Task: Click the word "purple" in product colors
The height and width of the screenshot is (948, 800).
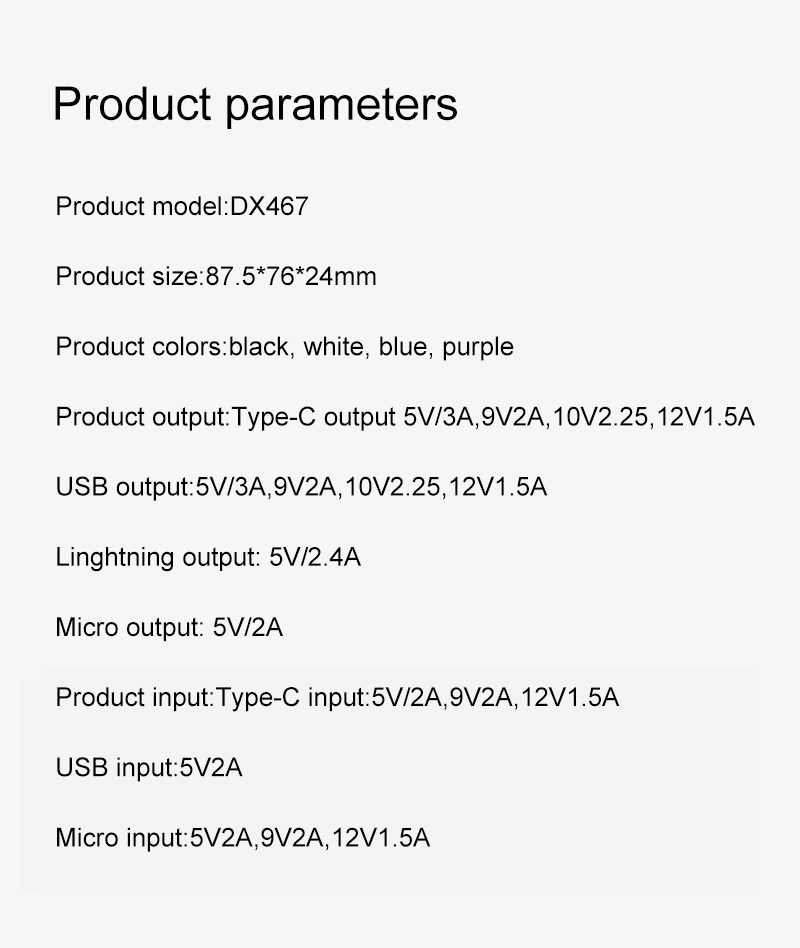Action: coord(478,347)
